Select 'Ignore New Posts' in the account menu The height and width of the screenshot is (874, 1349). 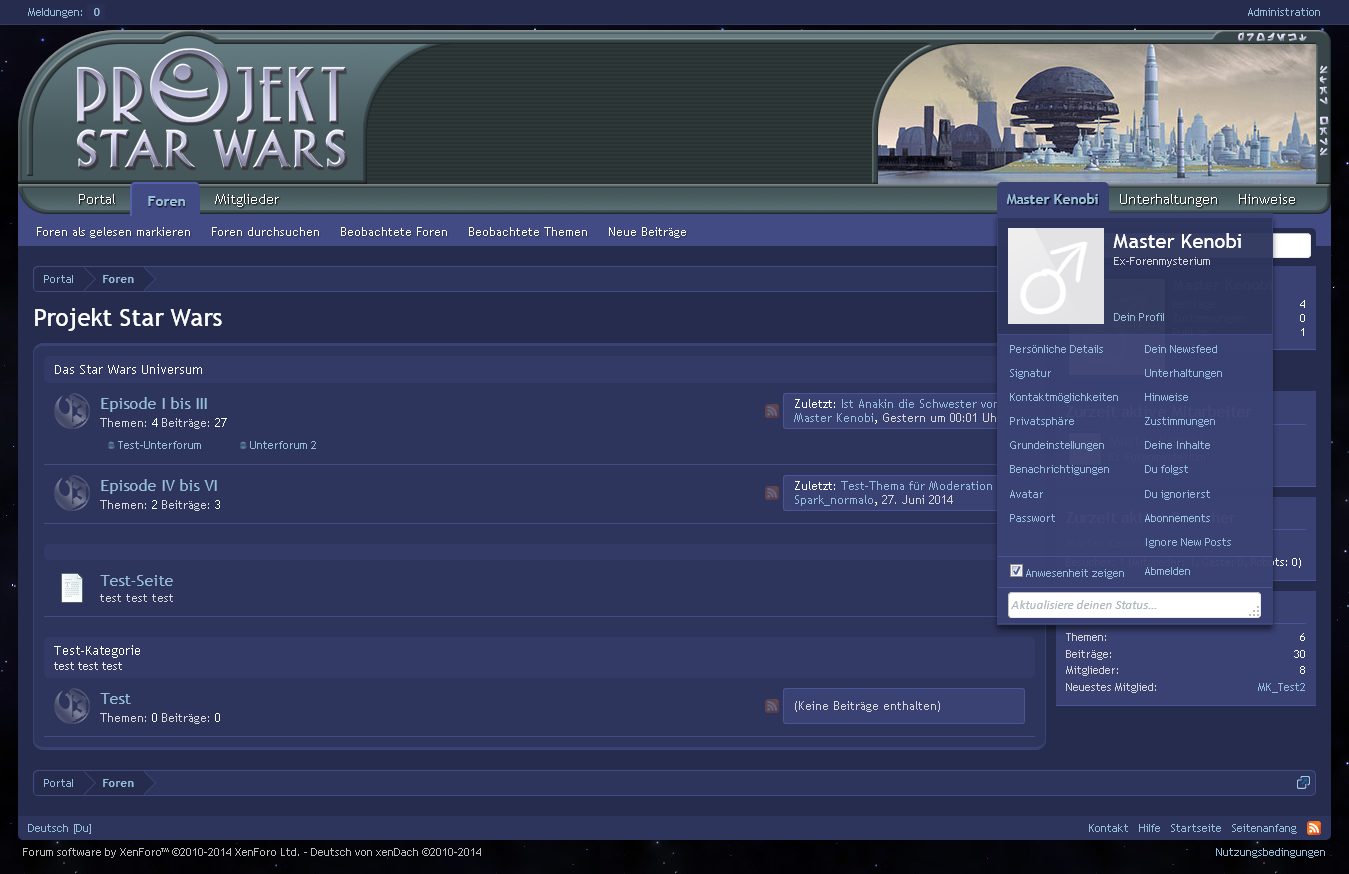[x=1188, y=542]
